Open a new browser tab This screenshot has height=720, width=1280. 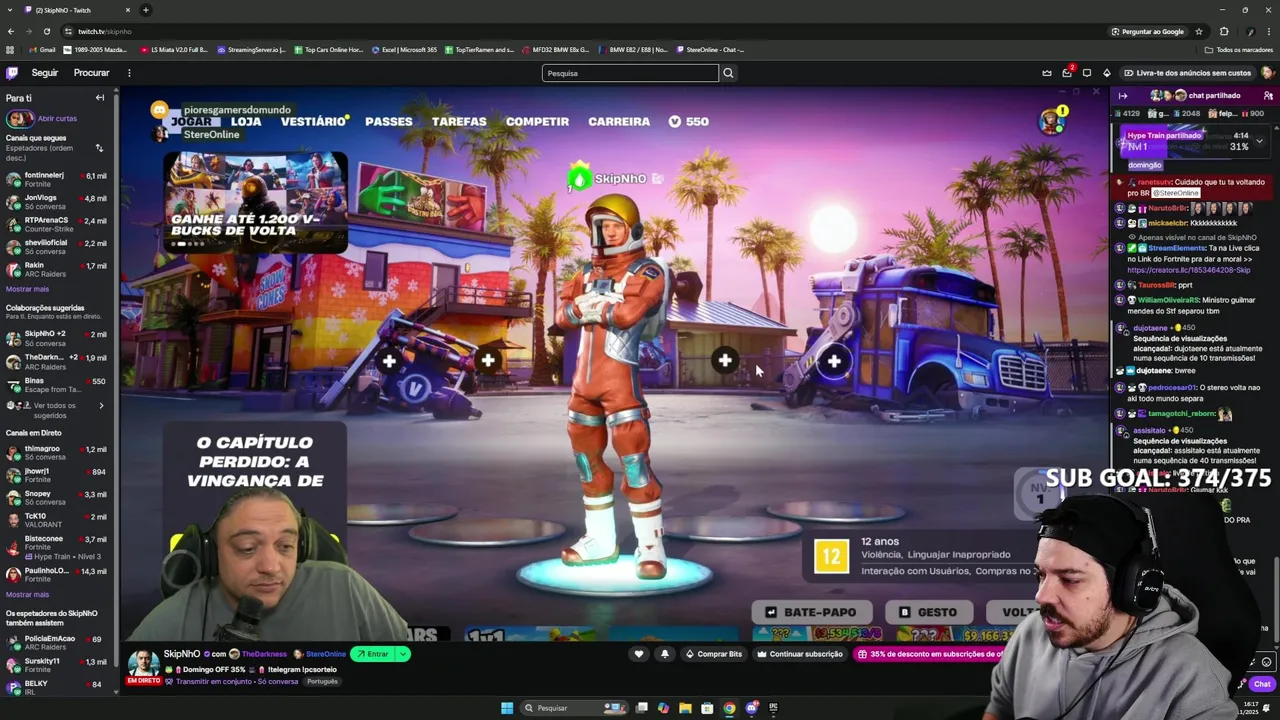145,10
